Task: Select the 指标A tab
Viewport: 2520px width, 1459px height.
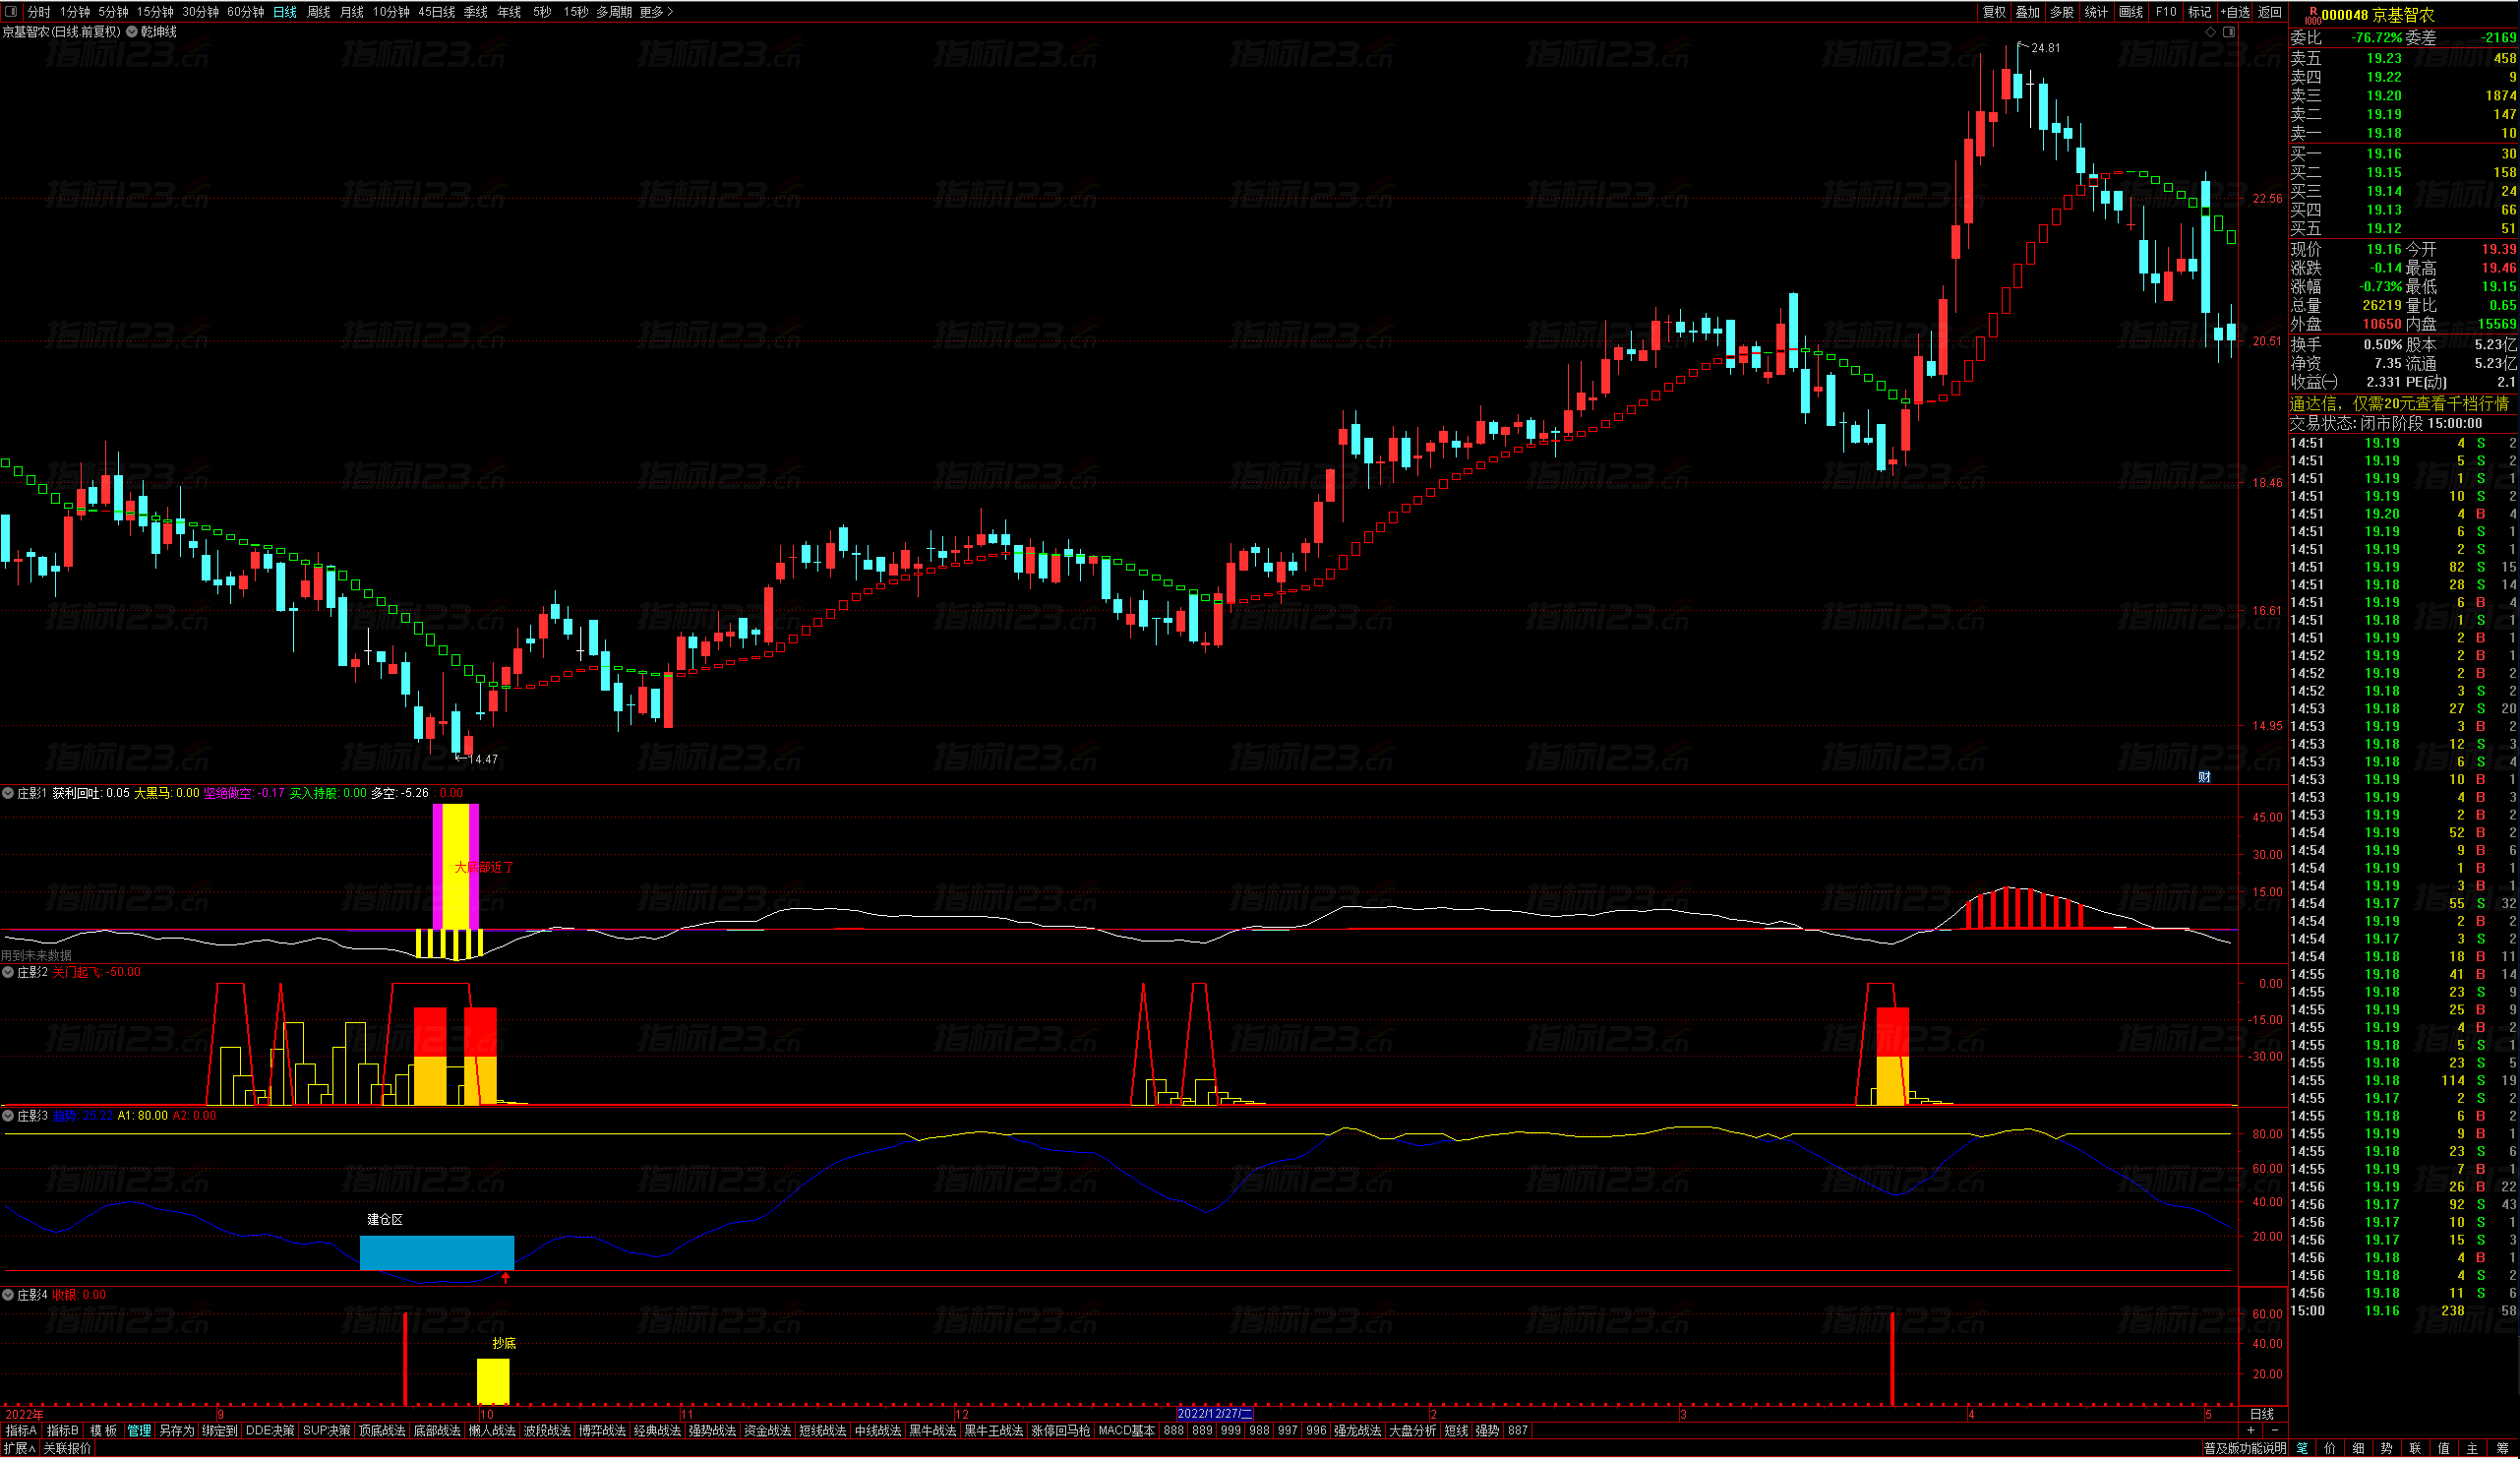Action: coord(21,1432)
